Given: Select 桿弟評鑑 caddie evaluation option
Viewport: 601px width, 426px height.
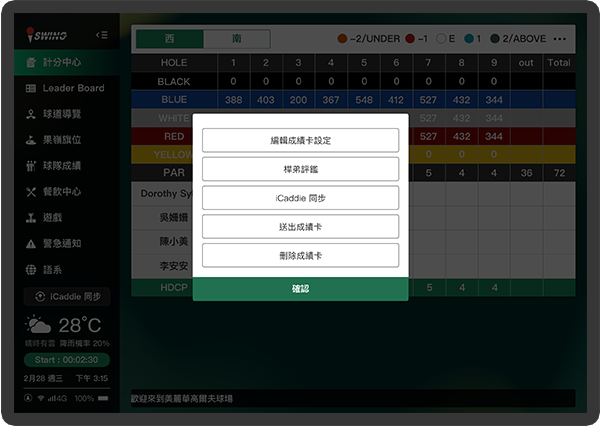Looking at the screenshot, I should [300, 170].
